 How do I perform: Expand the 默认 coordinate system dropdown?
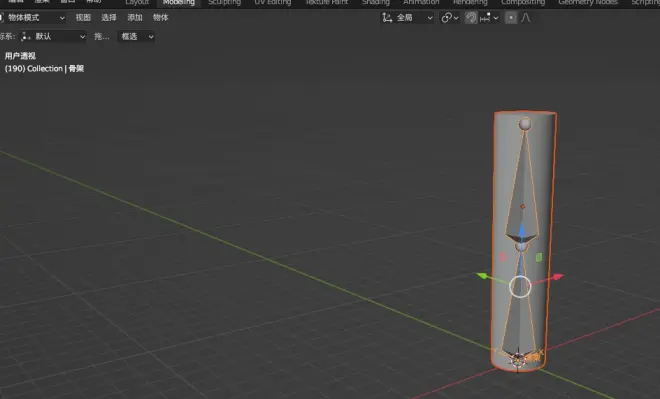pyautogui.click(x=53, y=37)
